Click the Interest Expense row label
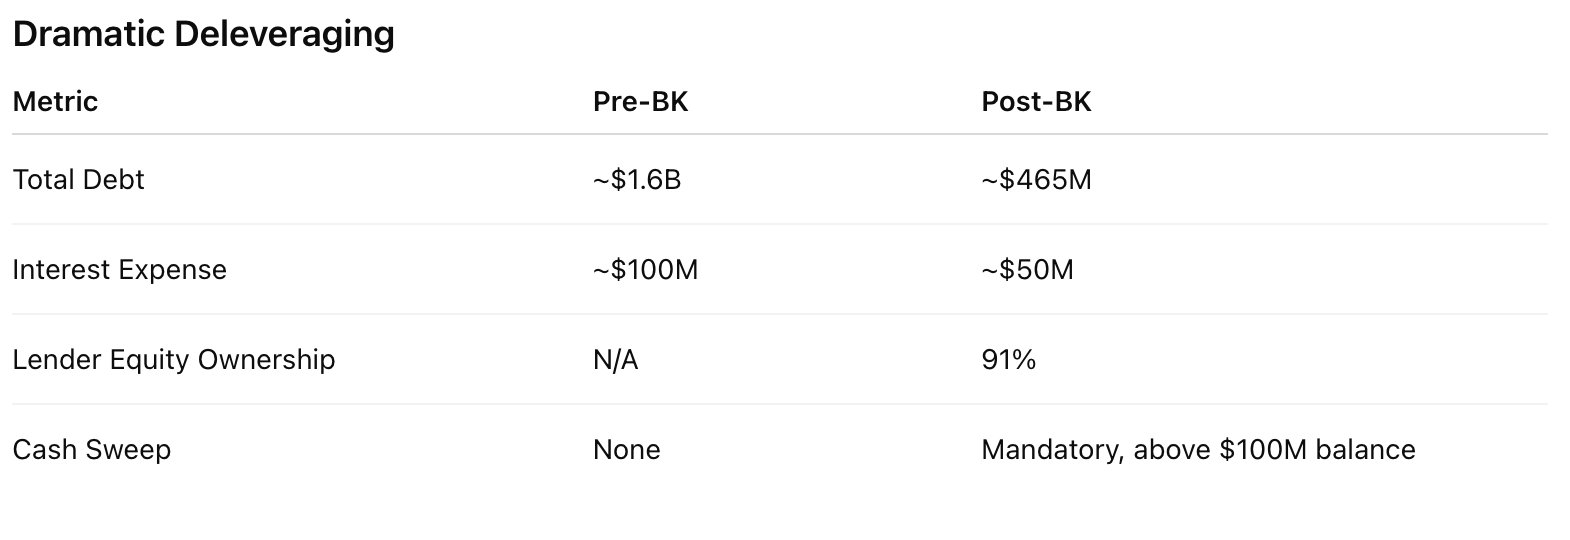 (x=119, y=269)
